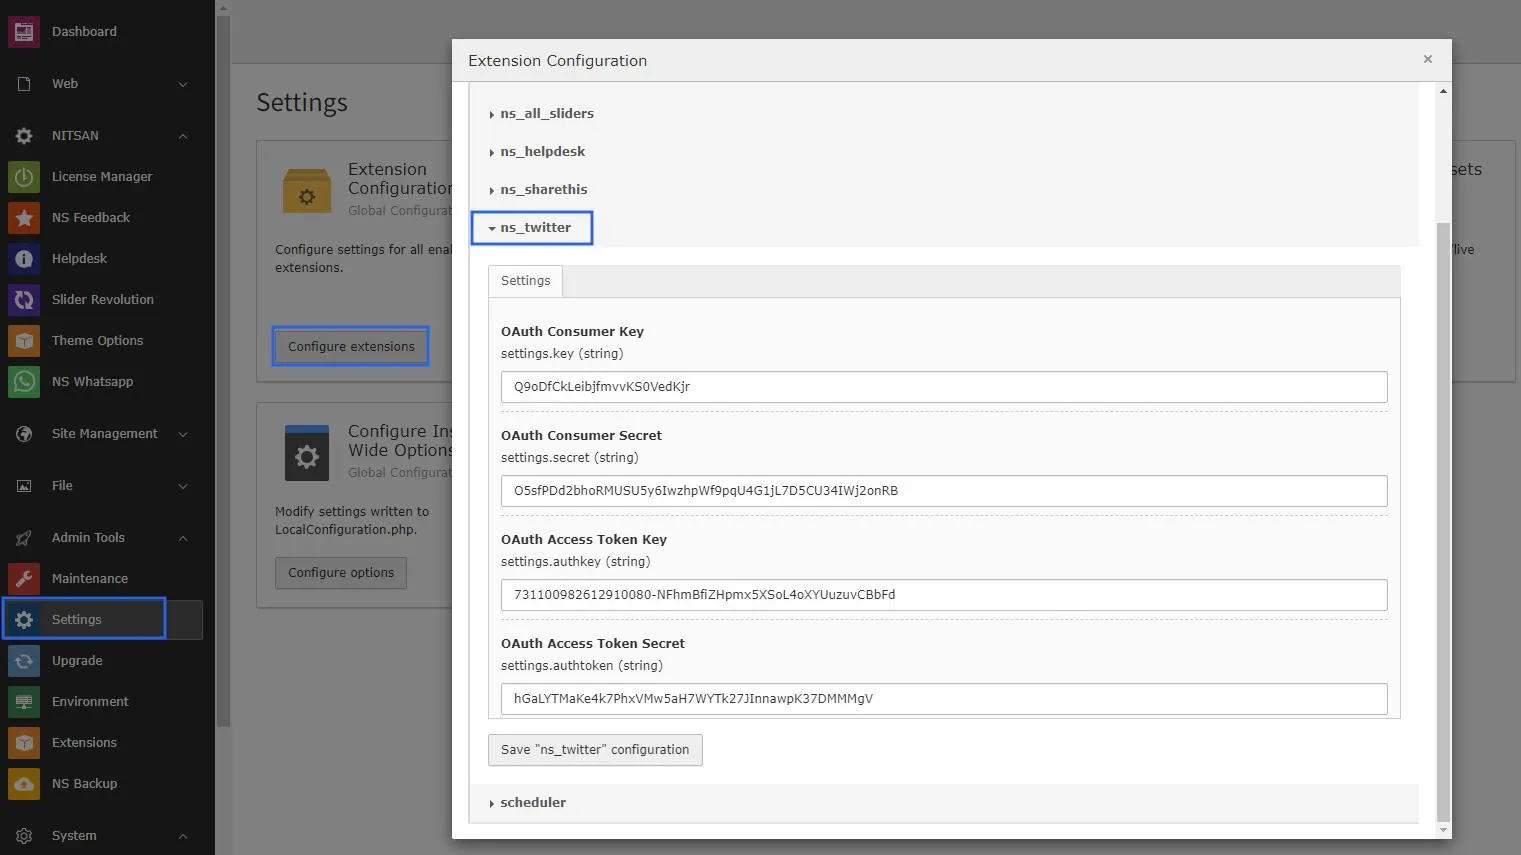Click the NITSAN gear icon

click(24, 136)
